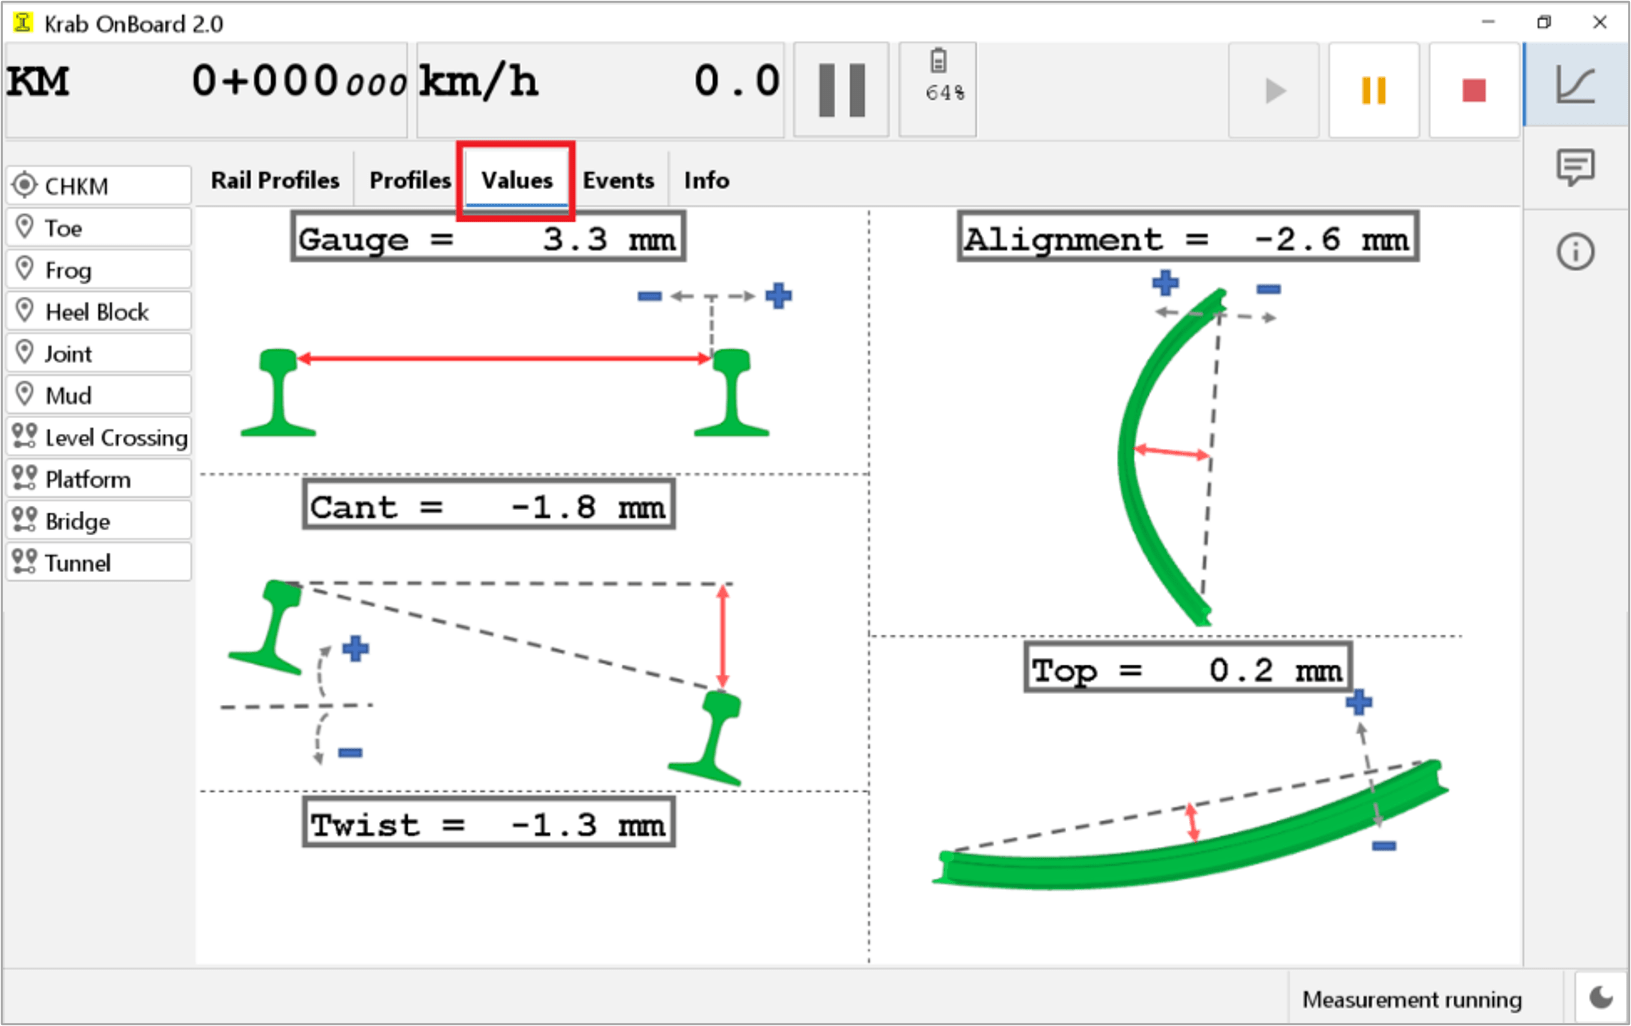Open the chart graph view icon

click(1576, 85)
